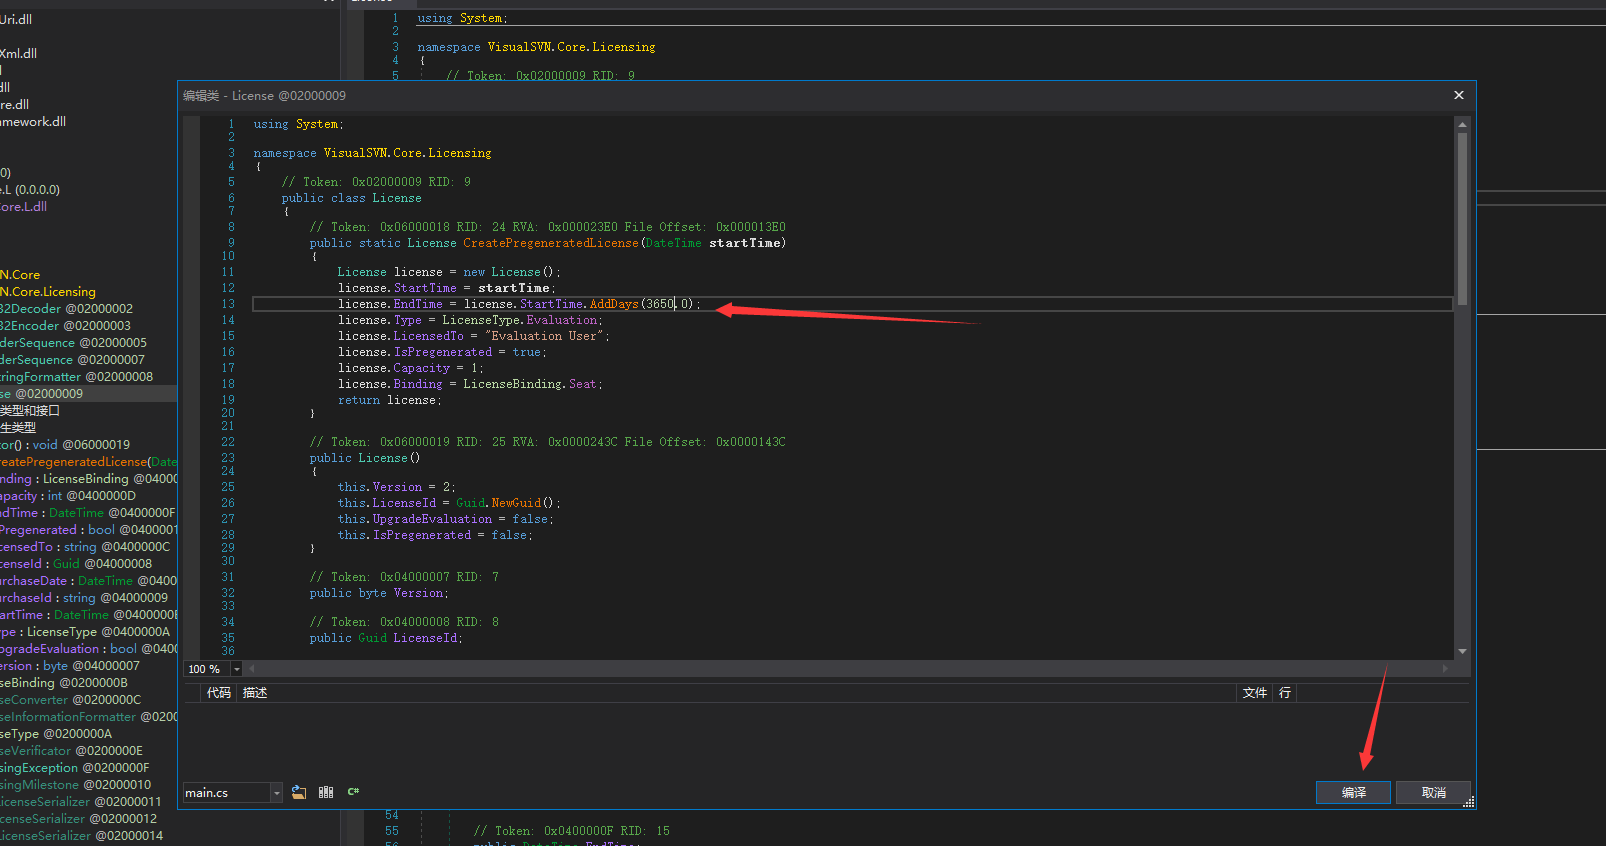Select seType @0200000A tree node

(56, 734)
